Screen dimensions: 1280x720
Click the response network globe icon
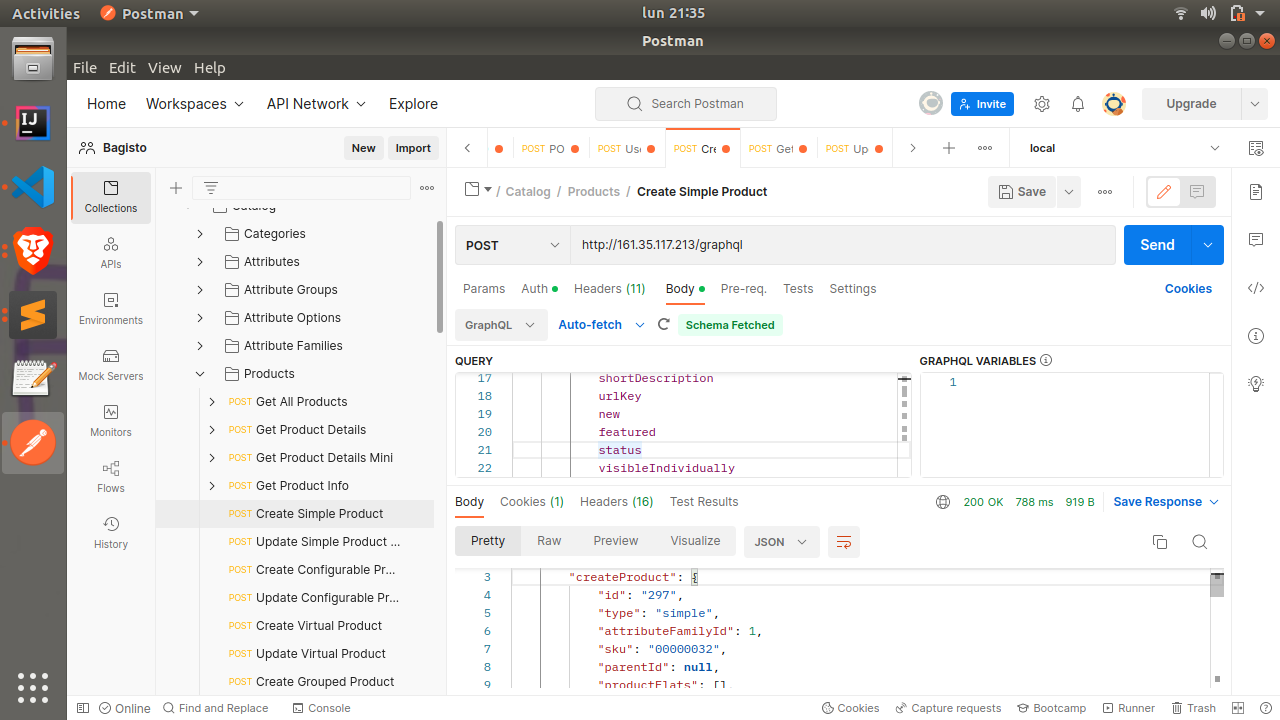(943, 502)
